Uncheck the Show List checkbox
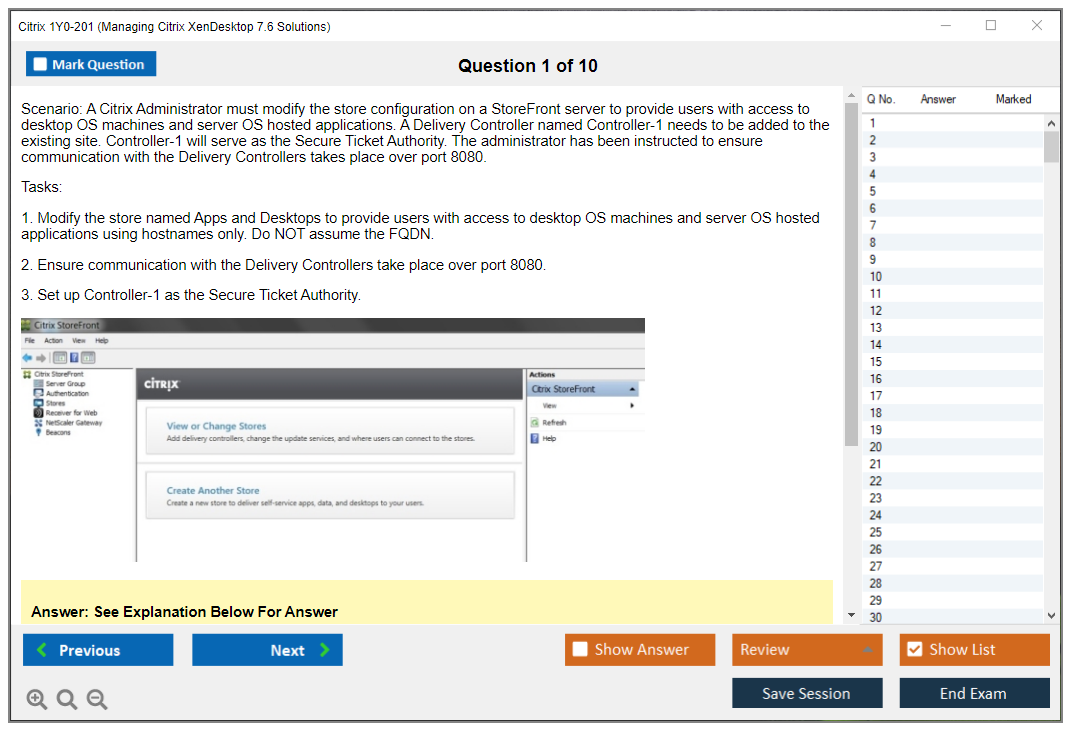Screen dimensions: 1075x735 (x=914, y=650)
